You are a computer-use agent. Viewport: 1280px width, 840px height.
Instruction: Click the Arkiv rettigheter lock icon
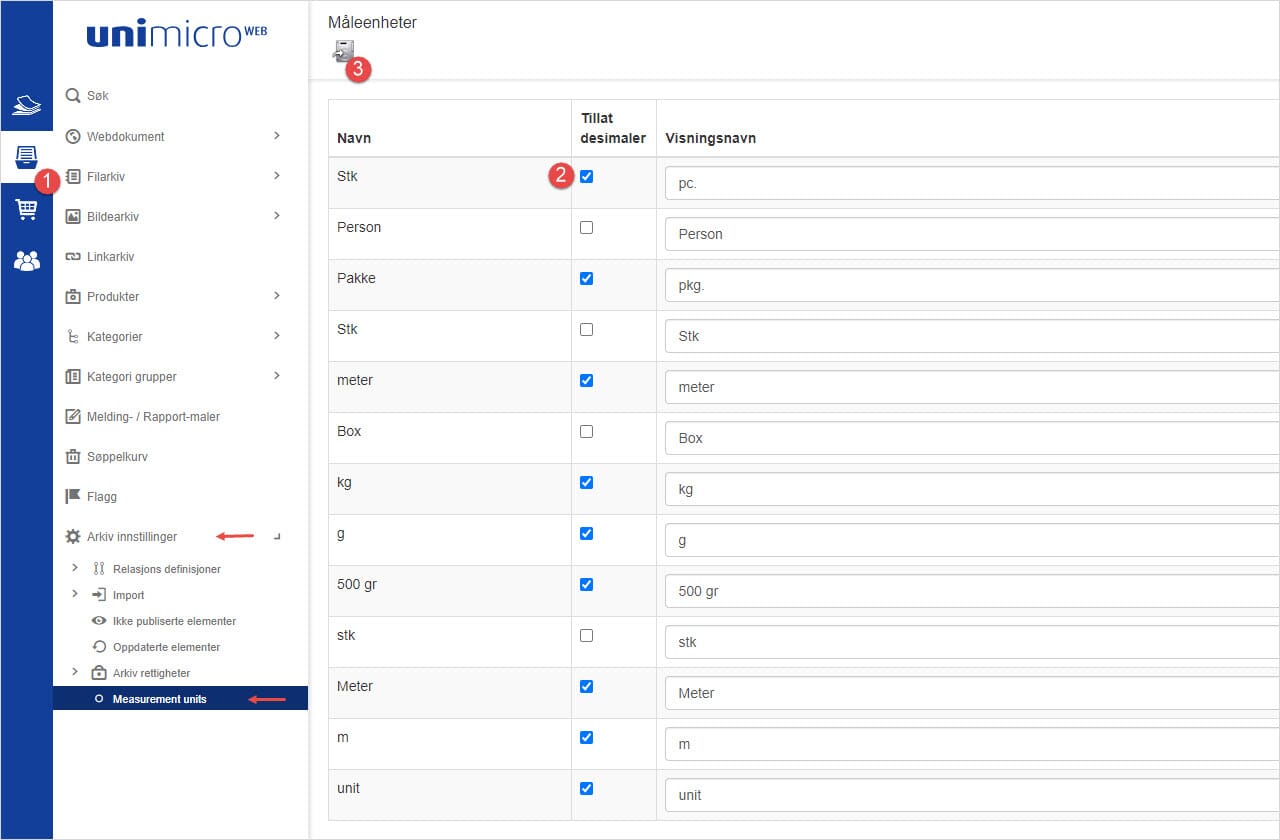point(98,673)
